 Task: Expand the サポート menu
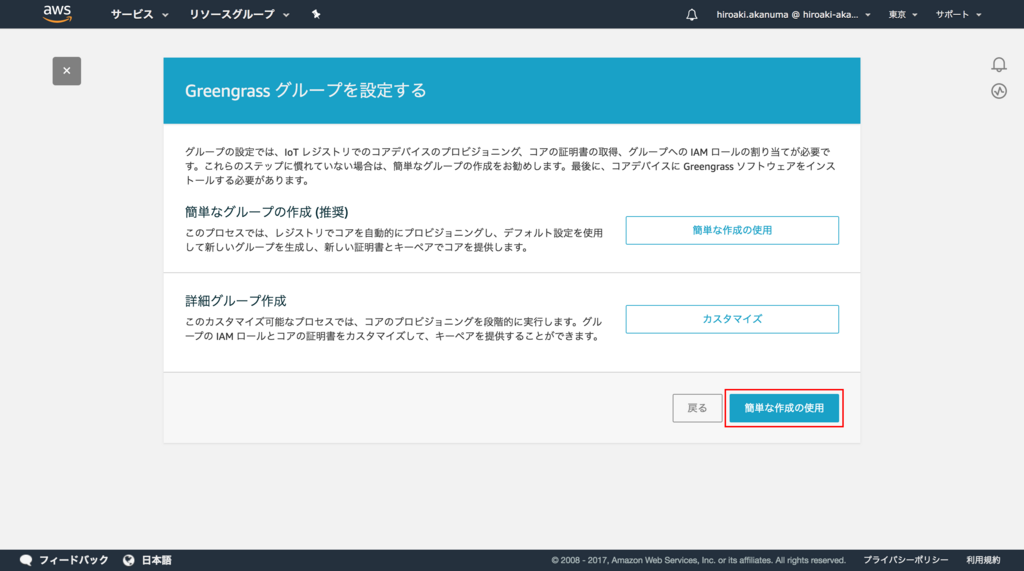coord(958,14)
